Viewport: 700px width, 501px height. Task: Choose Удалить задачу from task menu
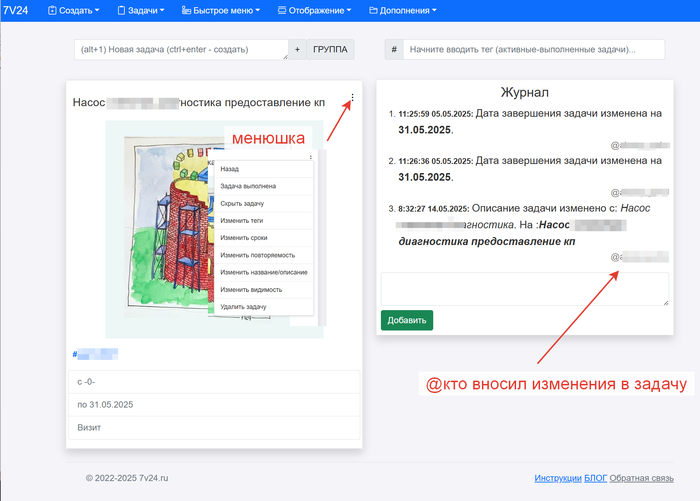pyautogui.click(x=245, y=306)
